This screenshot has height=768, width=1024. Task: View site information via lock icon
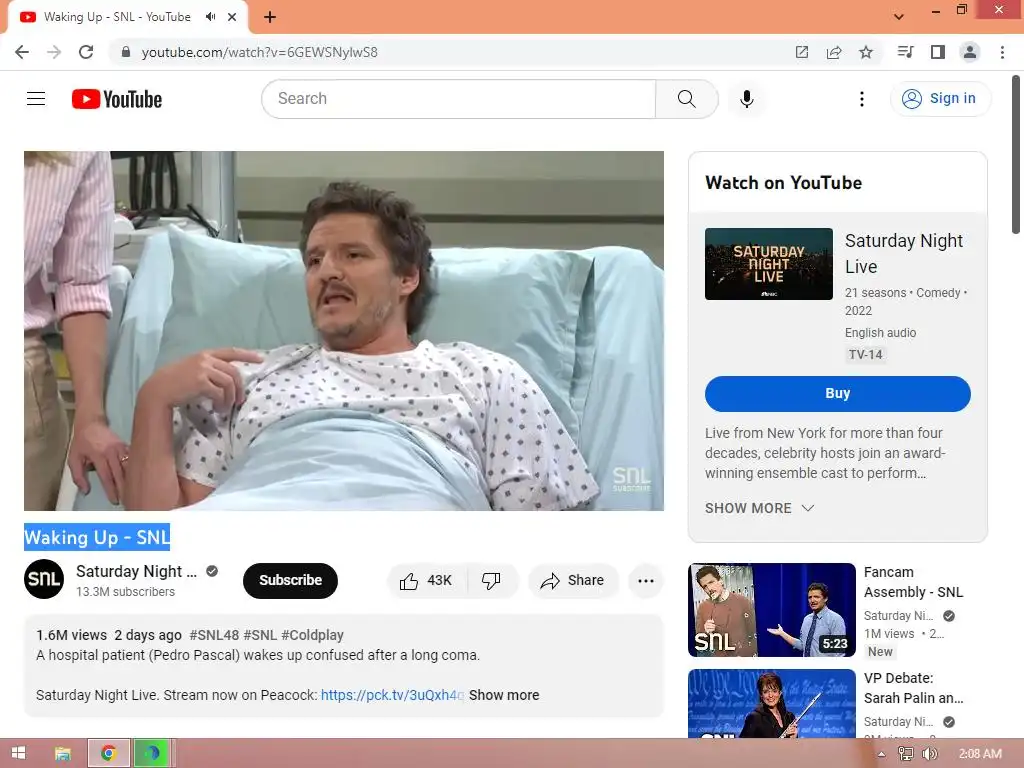tap(126, 52)
